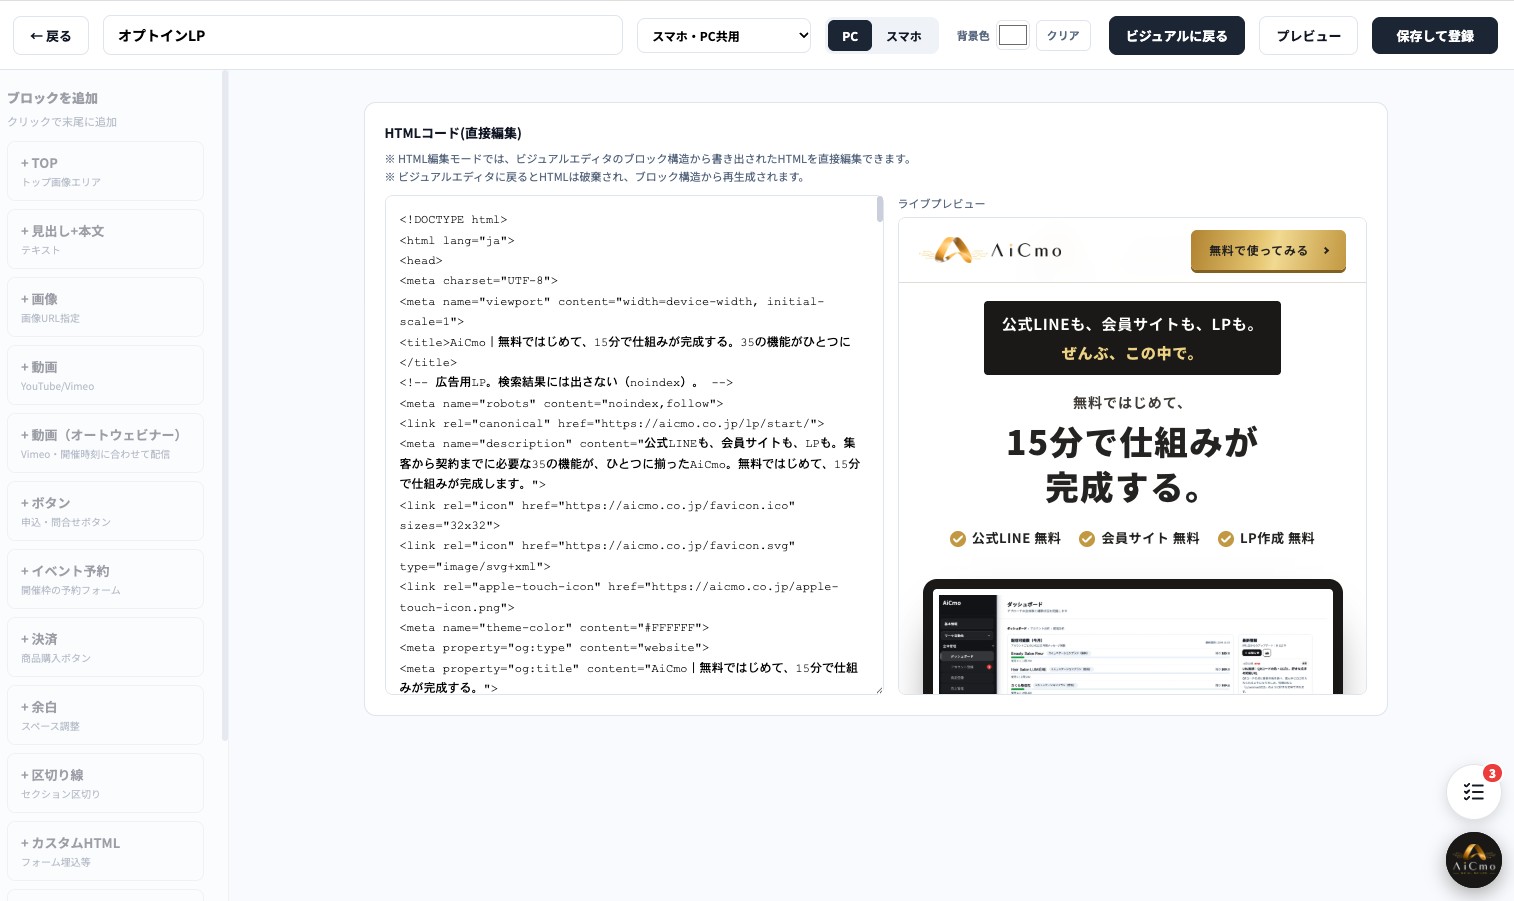Switch device view to PC
The image size is (1514, 901).
pos(850,36)
